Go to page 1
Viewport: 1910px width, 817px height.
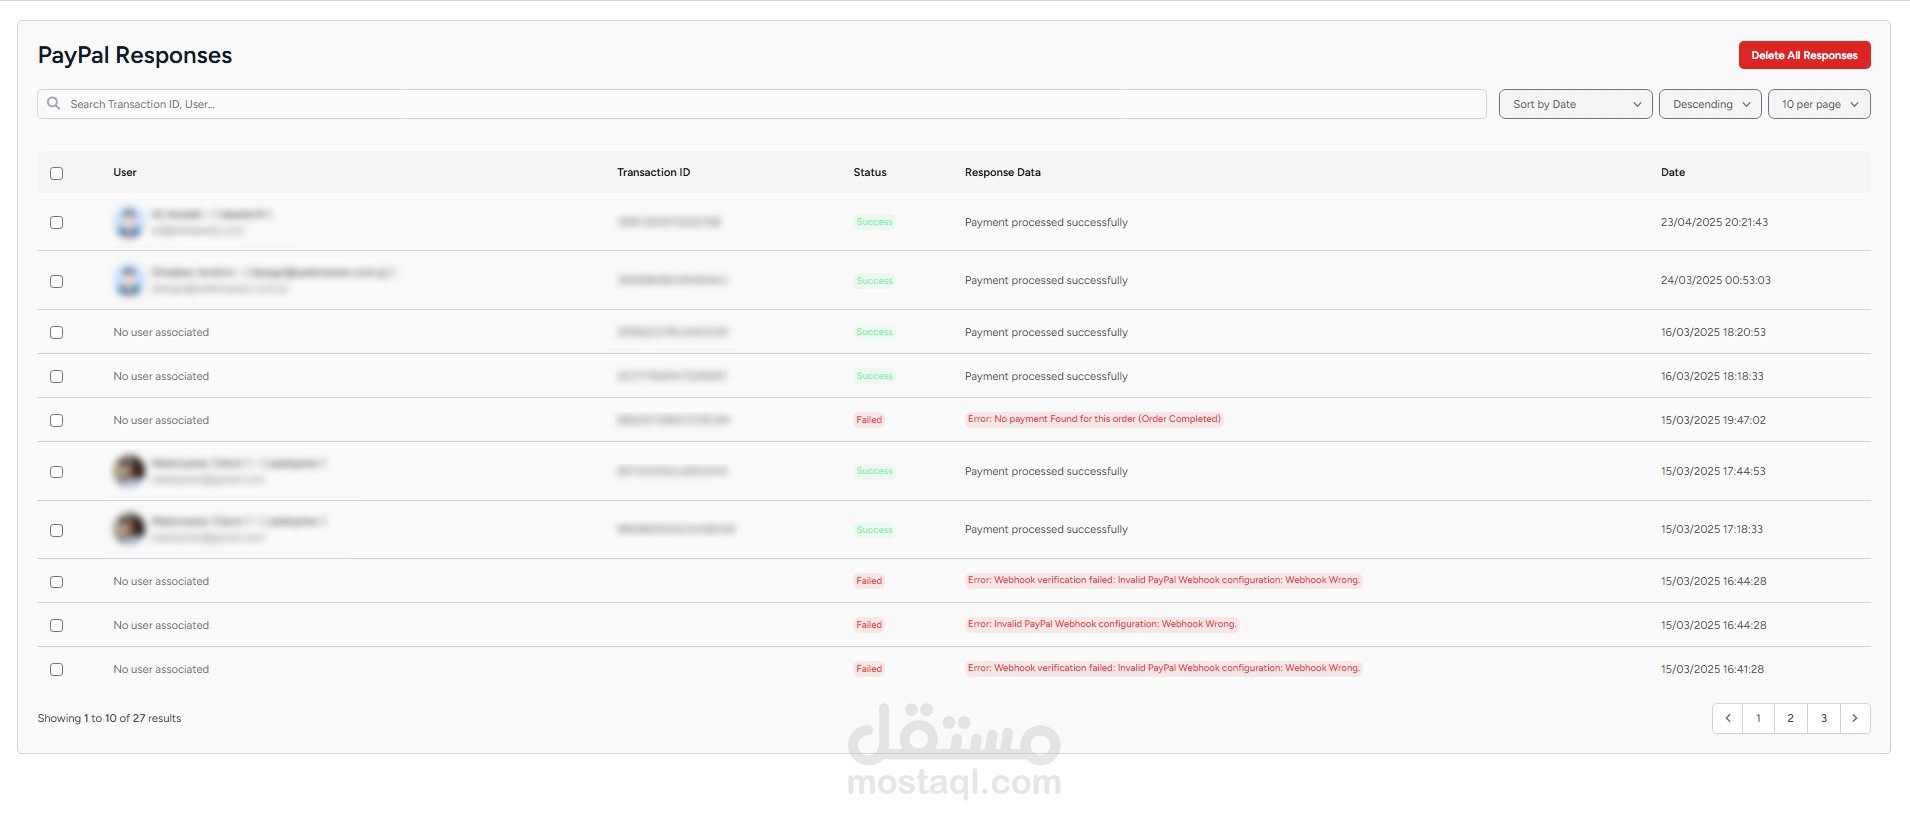click(x=1758, y=718)
